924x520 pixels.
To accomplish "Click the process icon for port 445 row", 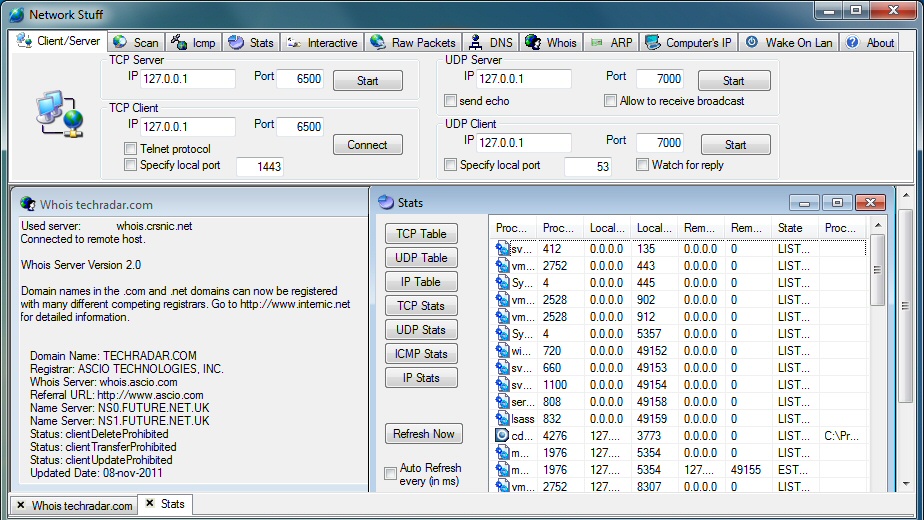I will (502, 283).
